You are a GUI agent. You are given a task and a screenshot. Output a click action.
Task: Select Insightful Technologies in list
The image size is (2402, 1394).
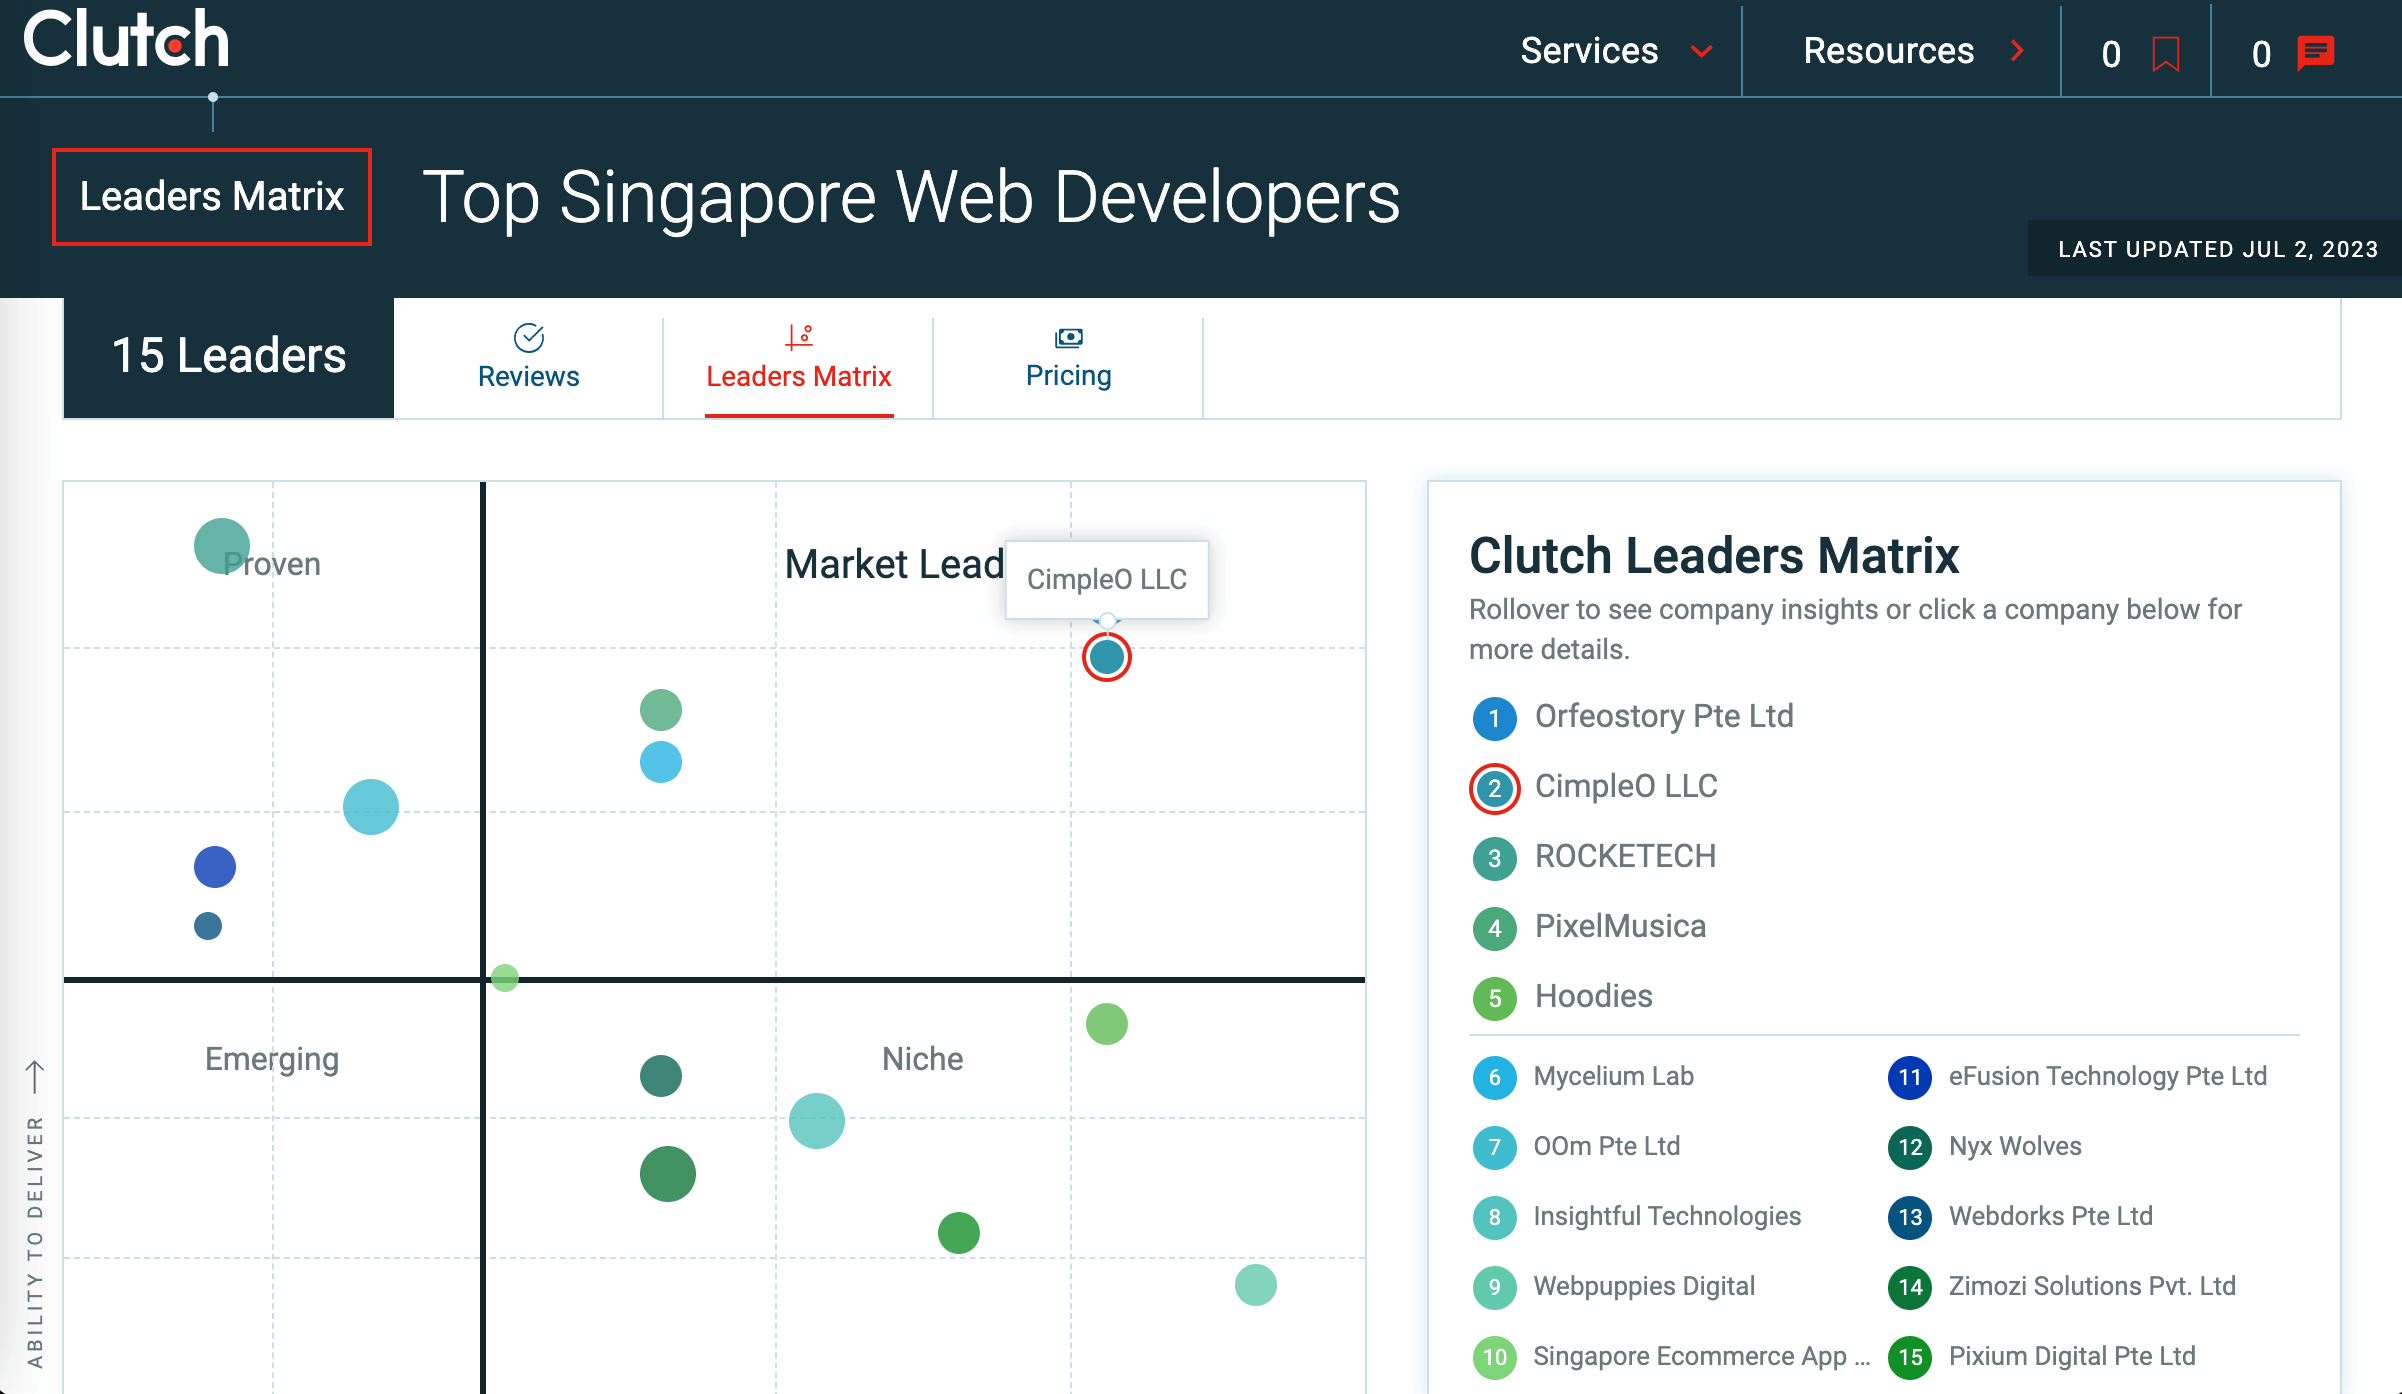[1667, 1217]
